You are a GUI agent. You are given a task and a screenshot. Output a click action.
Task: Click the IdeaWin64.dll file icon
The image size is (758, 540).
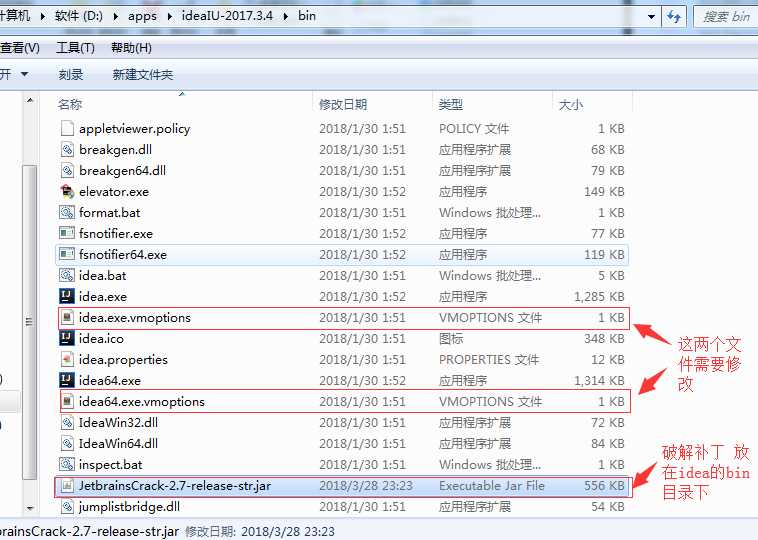tap(67, 443)
